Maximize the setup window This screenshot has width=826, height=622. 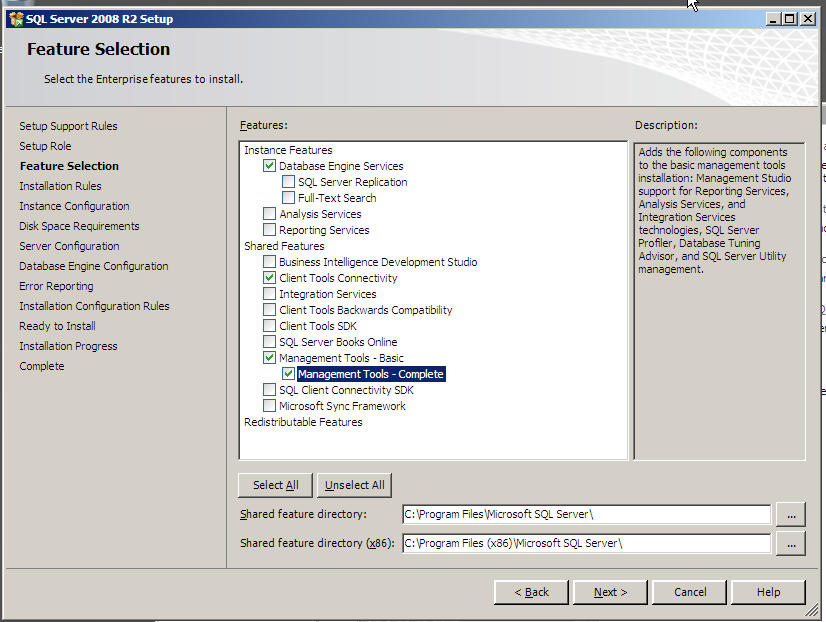pyautogui.click(x=789, y=19)
